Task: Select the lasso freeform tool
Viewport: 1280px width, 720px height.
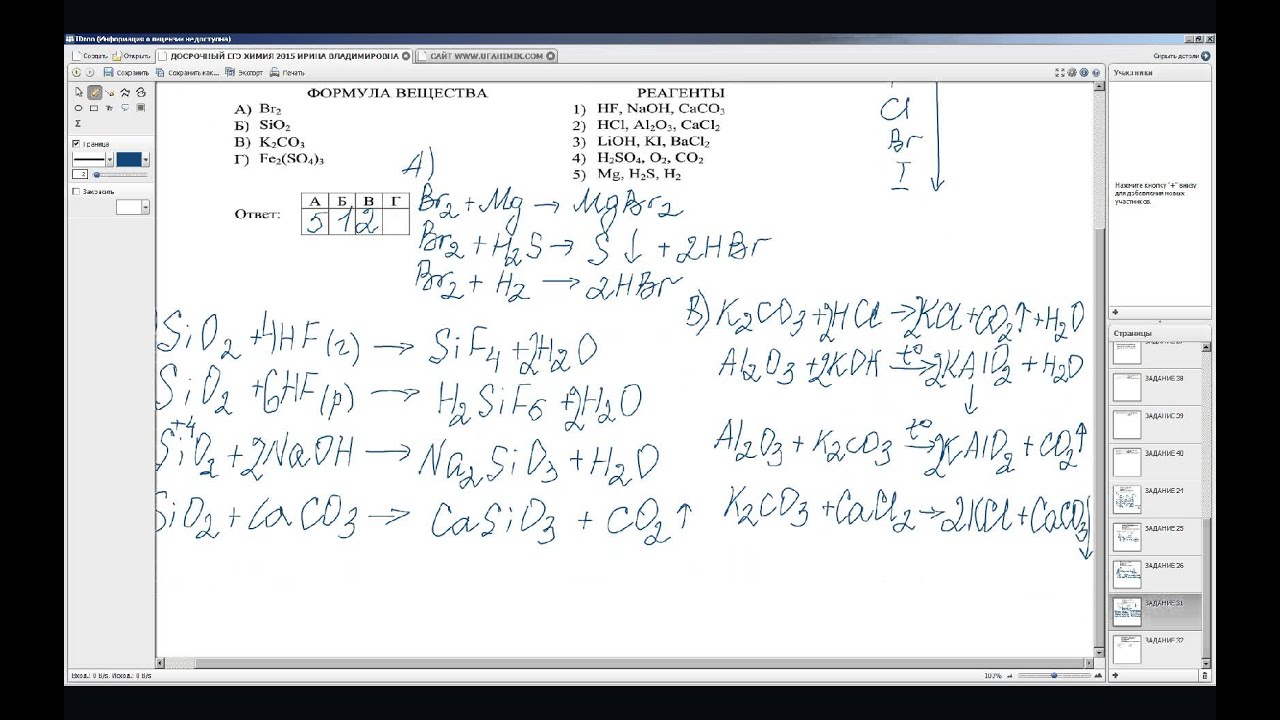Action: (141, 92)
